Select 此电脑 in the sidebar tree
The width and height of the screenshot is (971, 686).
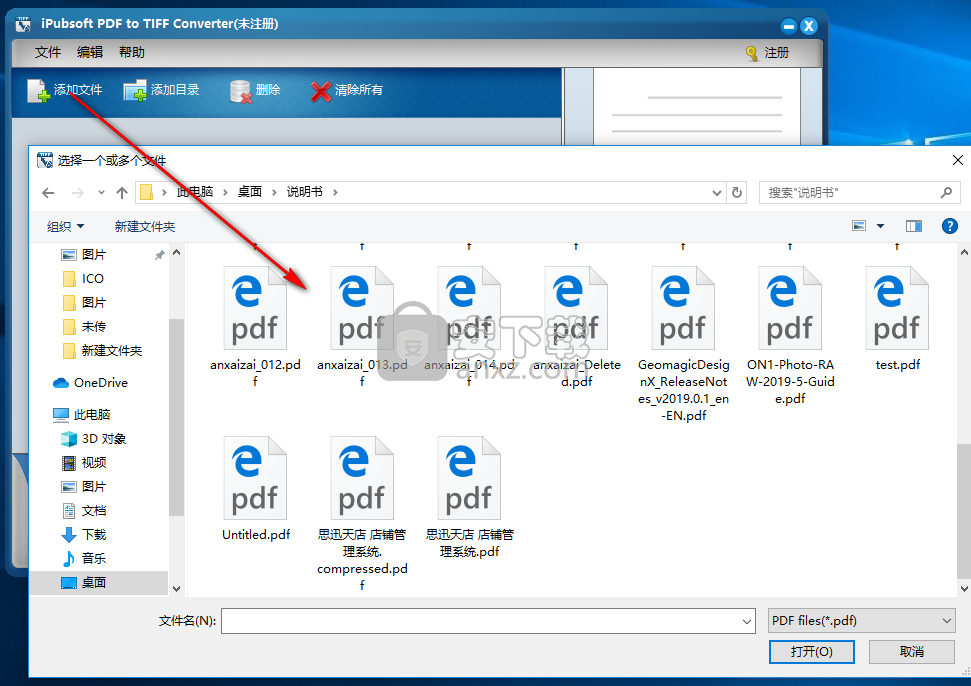[x=82, y=415]
